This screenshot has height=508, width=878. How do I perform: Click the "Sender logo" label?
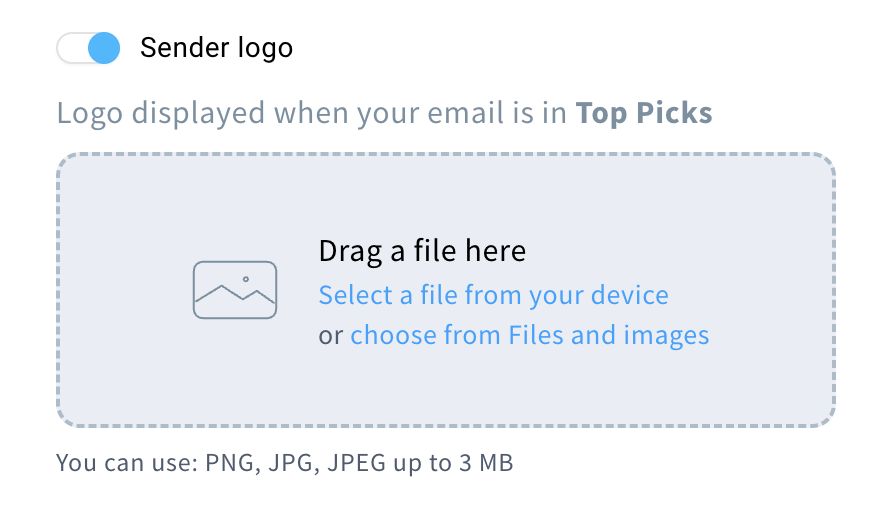(x=216, y=48)
